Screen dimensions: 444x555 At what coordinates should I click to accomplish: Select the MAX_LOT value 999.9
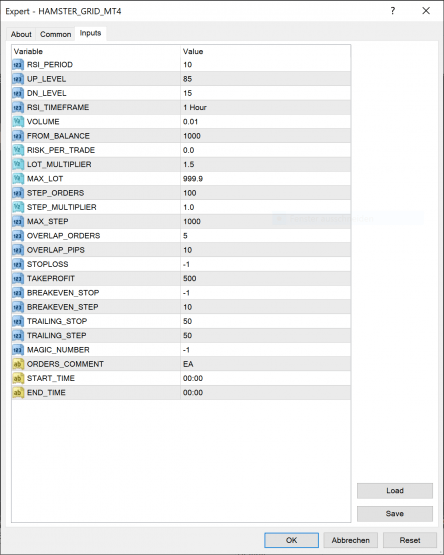coord(193,179)
